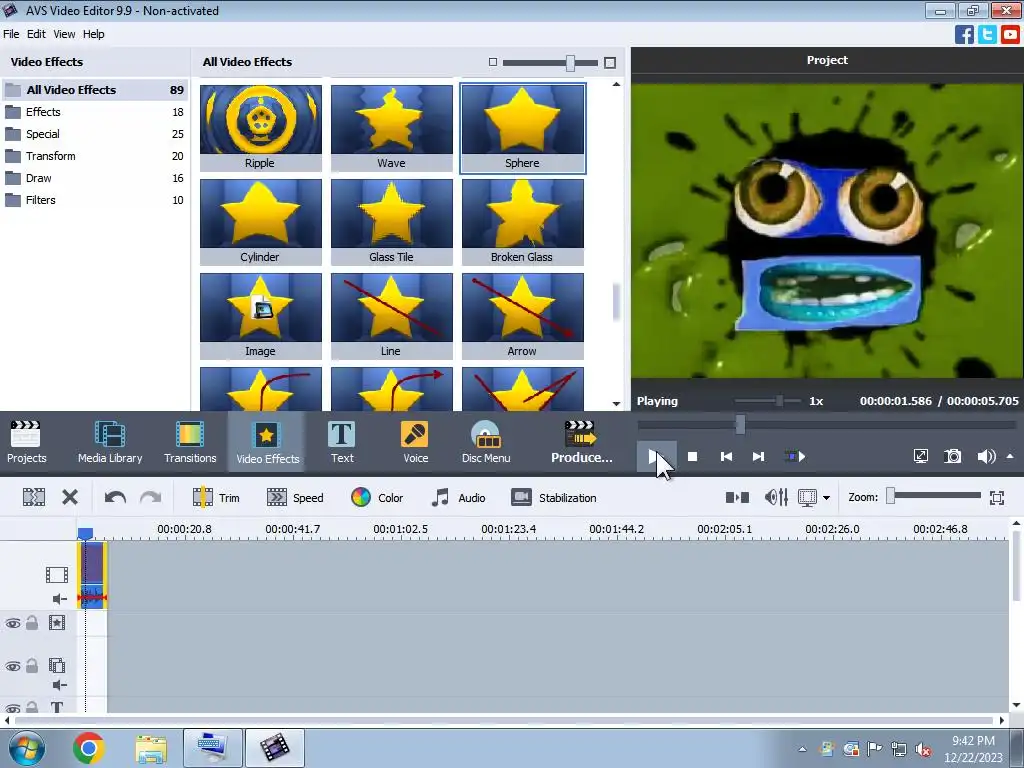The height and width of the screenshot is (768, 1024).
Task: Select the Draw folder
Action: click(95, 178)
